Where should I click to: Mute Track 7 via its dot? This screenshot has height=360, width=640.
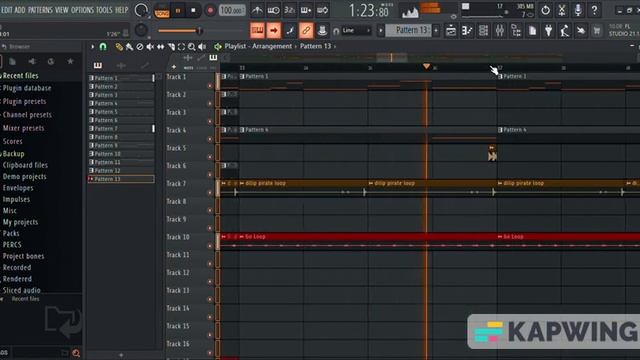[x=210, y=193]
